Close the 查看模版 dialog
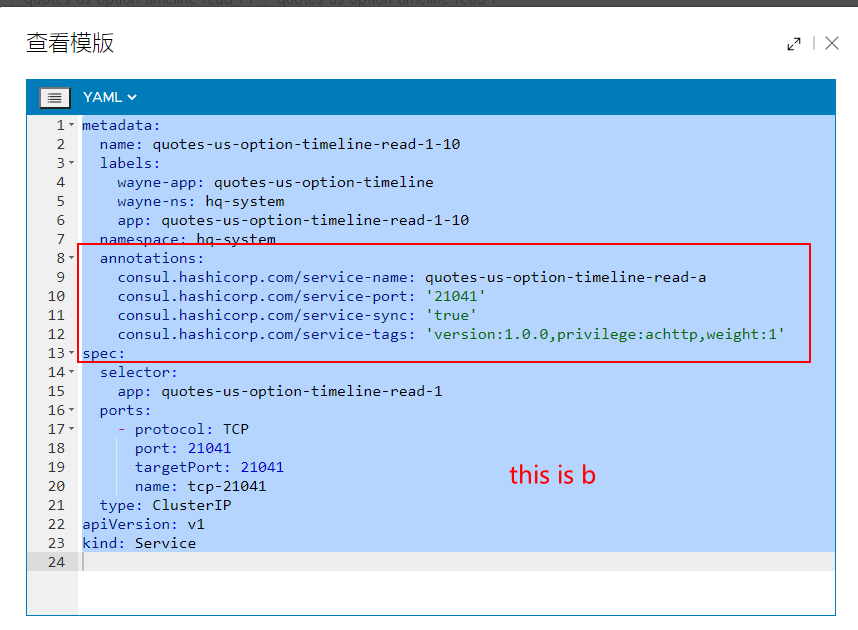Viewport: 858px width, 630px height. coord(832,44)
